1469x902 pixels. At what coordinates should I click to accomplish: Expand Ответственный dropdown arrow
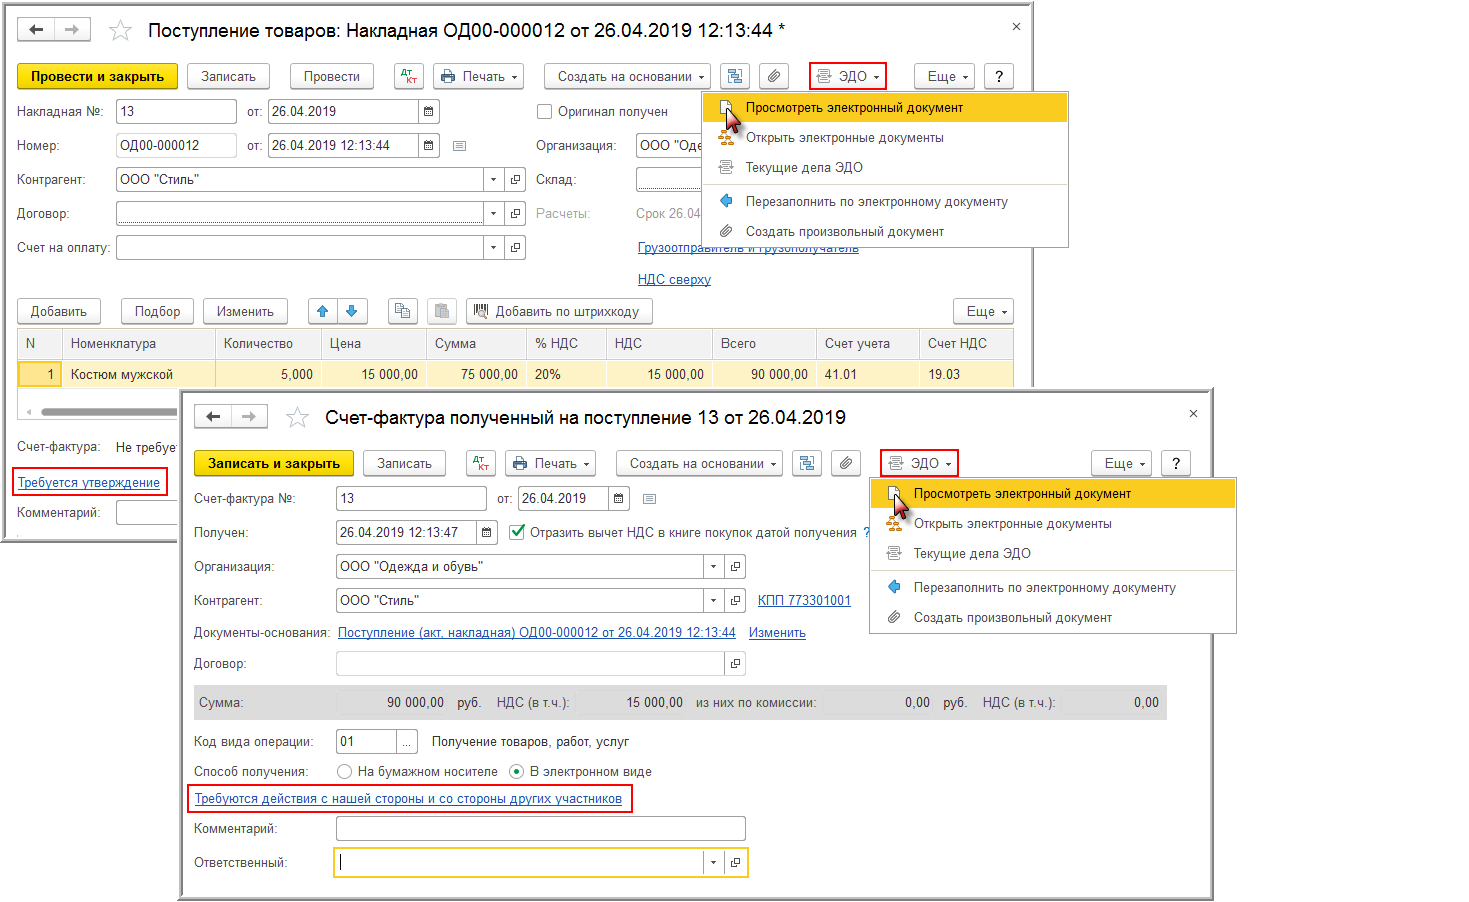pos(713,863)
